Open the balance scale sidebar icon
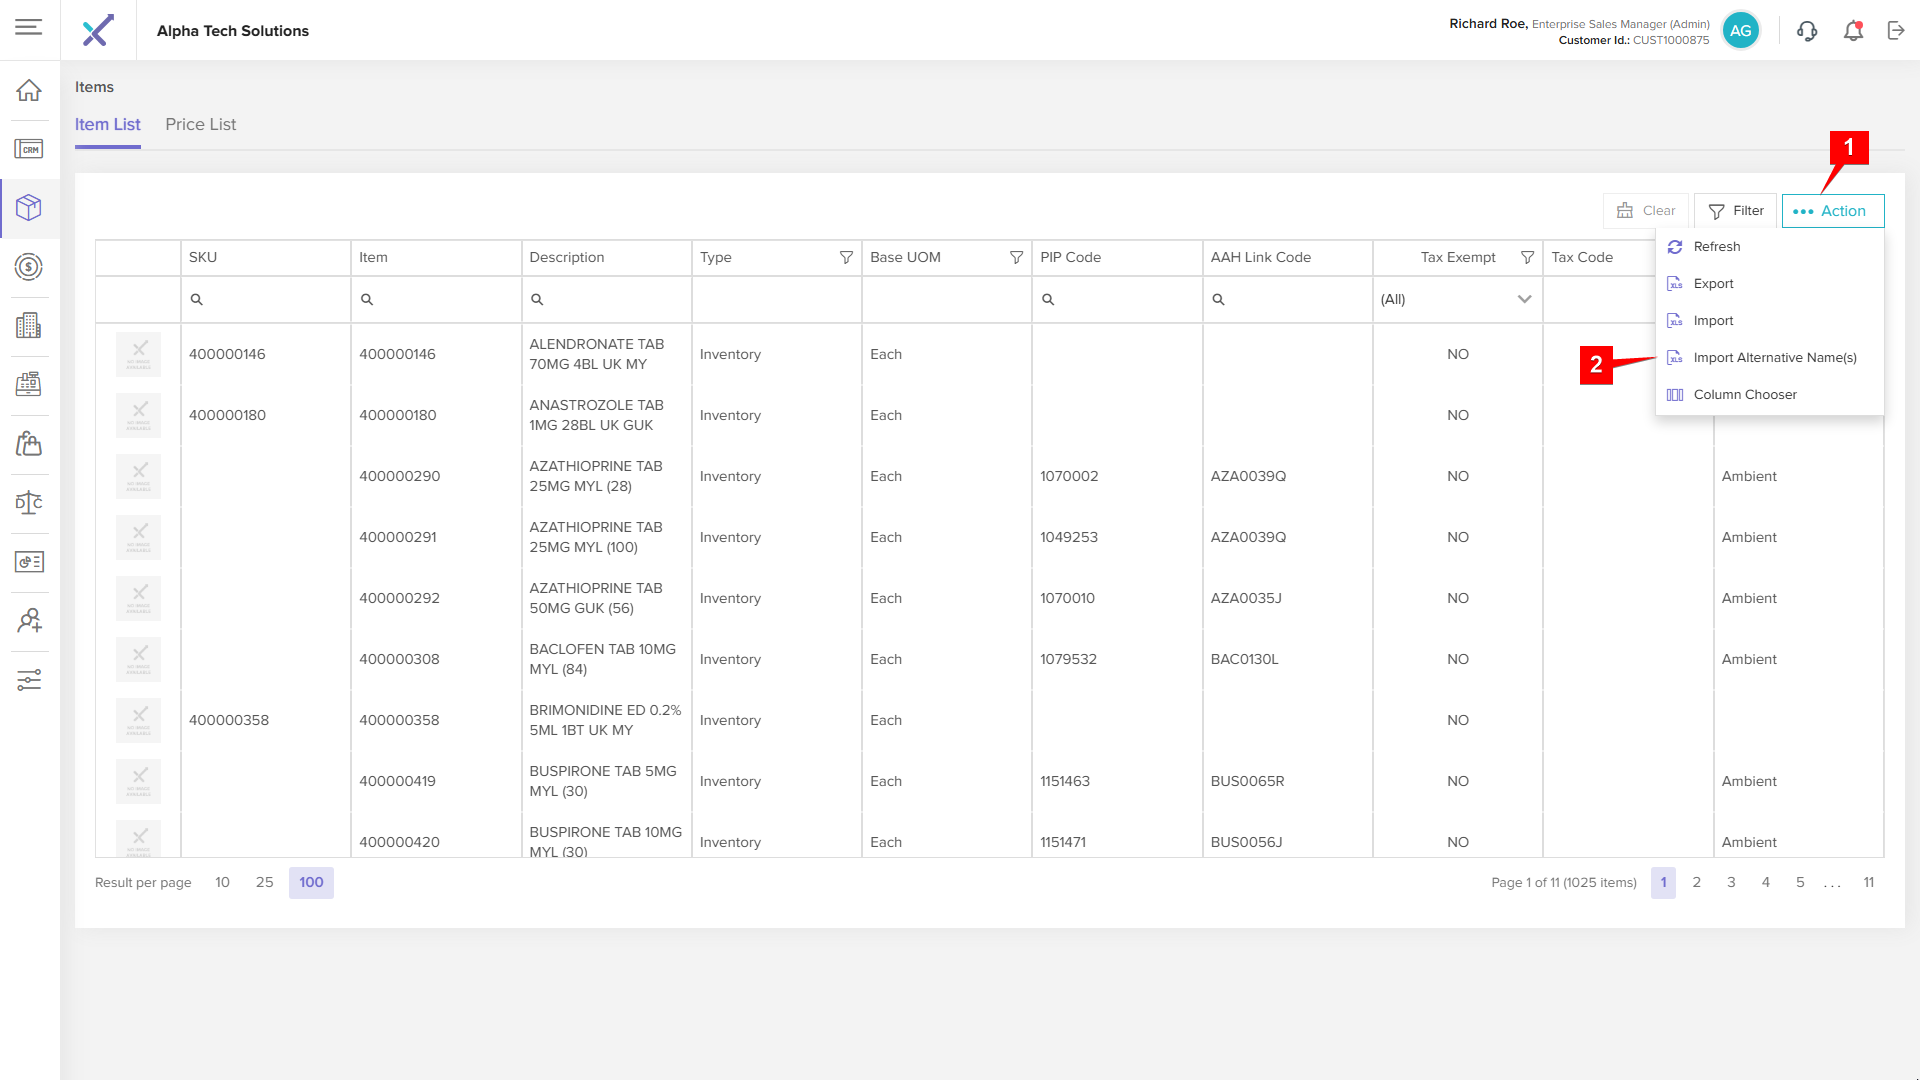The width and height of the screenshot is (1920, 1080). click(x=29, y=502)
